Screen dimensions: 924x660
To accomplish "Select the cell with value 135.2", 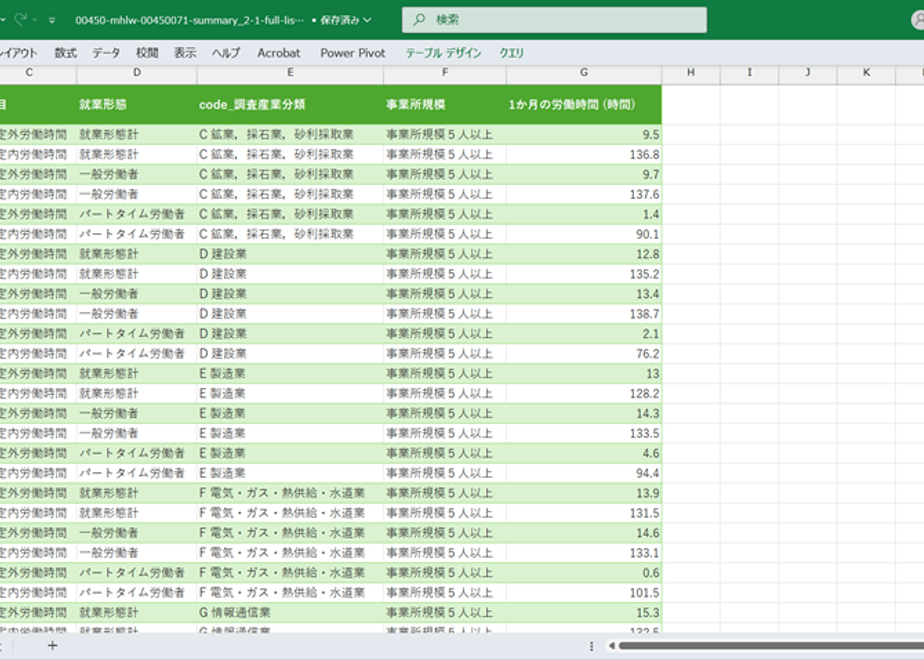I will click(x=583, y=274).
